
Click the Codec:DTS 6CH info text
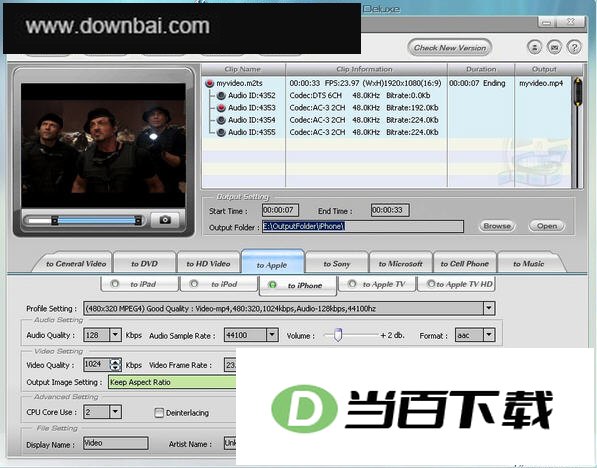coord(316,96)
